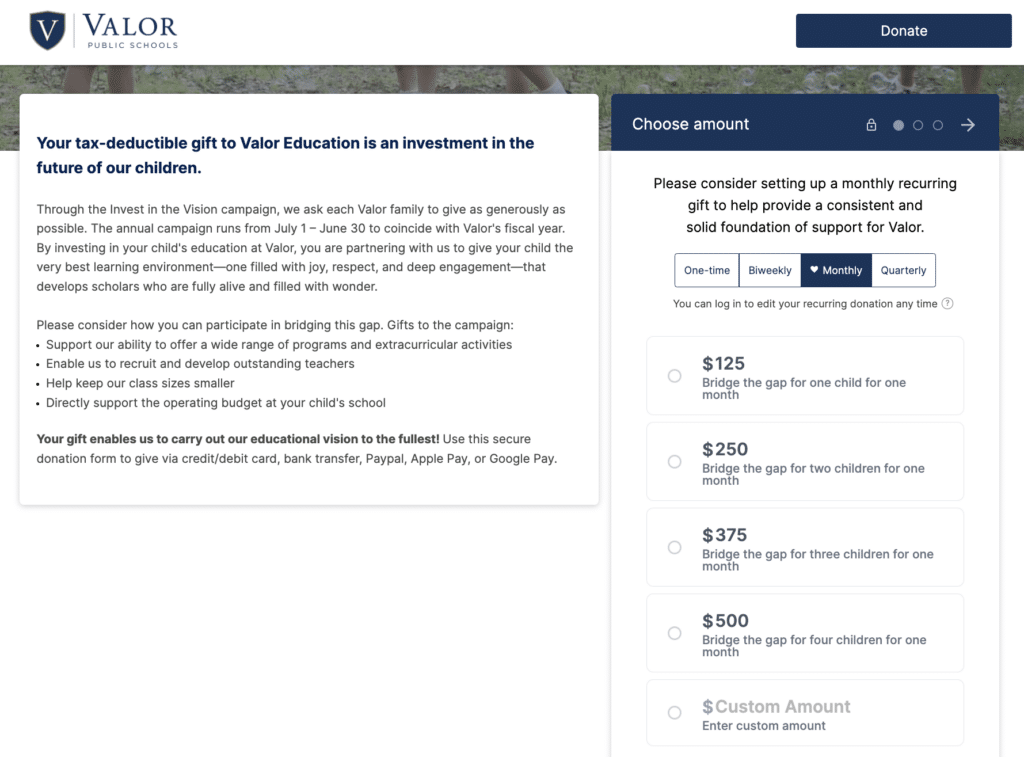The width and height of the screenshot is (1024, 757).
Task: Click the heart icon on the Monthly option
Action: tap(814, 270)
